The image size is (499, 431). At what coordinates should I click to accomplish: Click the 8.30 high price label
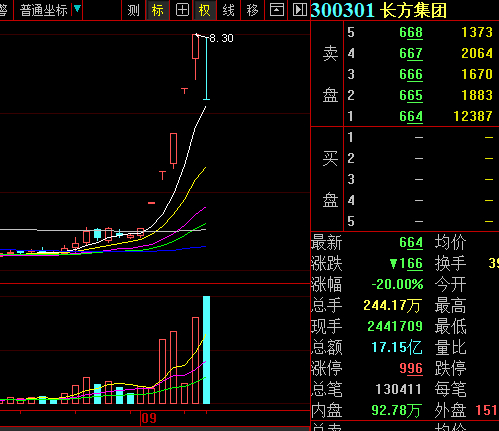(x=222, y=38)
